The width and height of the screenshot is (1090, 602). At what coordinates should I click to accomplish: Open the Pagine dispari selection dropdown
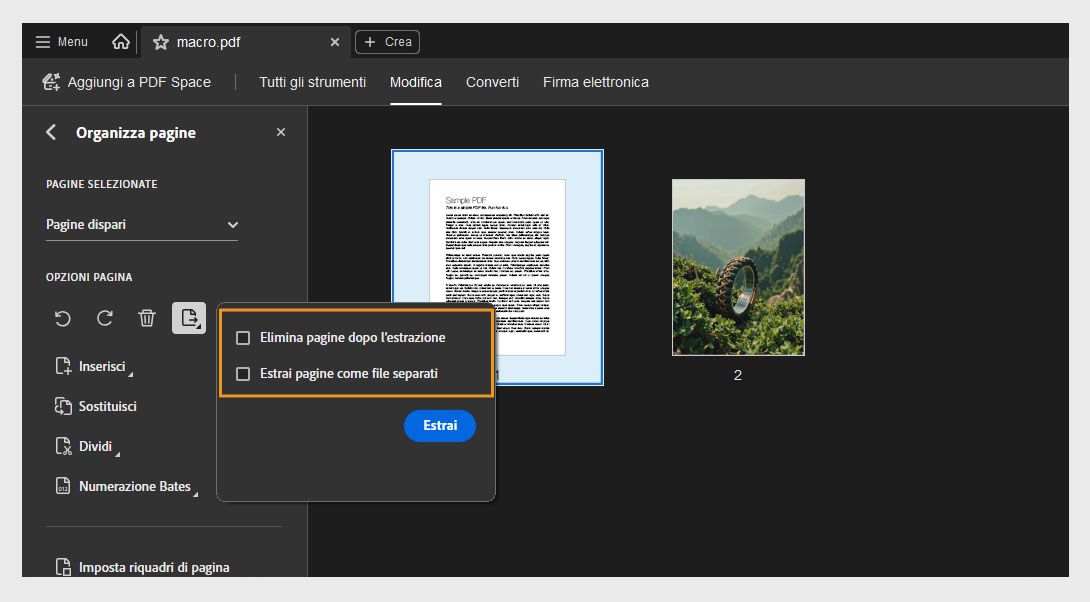(141, 224)
